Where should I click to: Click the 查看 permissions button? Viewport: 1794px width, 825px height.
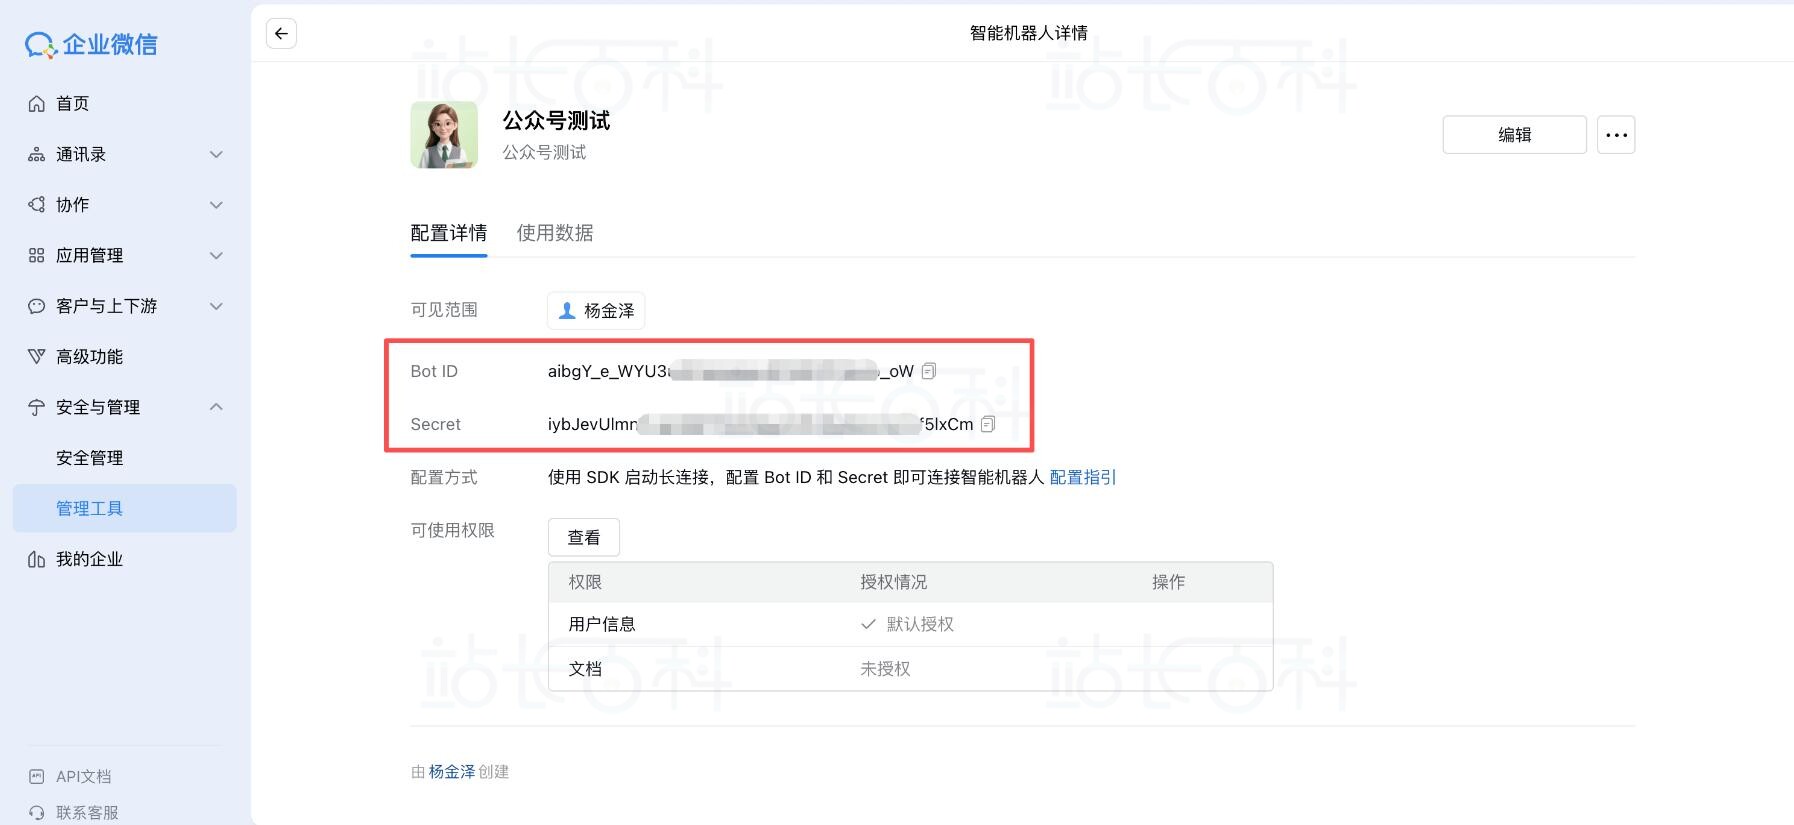pos(584,537)
